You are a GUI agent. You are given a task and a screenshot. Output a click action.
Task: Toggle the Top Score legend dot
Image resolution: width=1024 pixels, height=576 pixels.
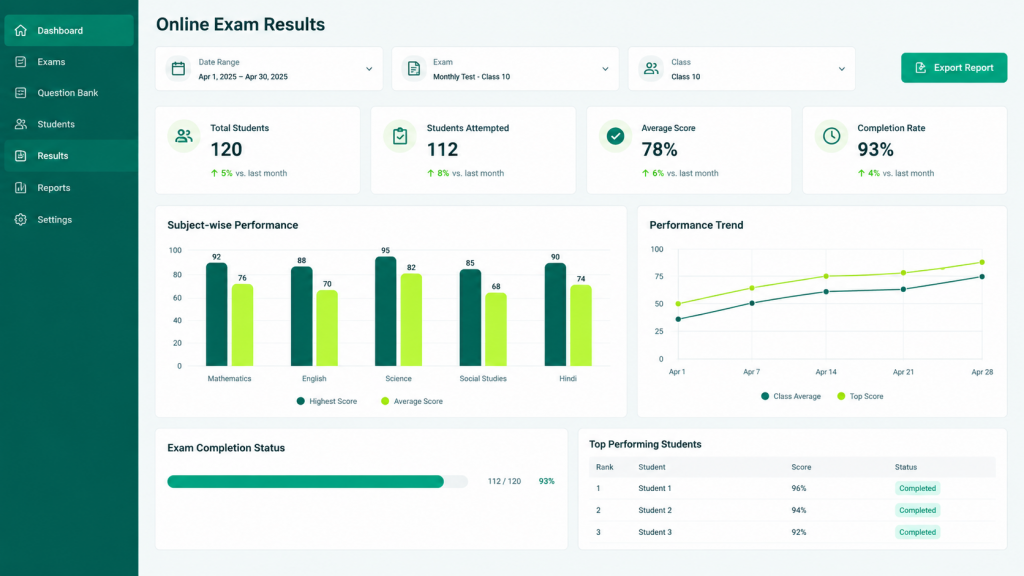(x=841, y=396)
